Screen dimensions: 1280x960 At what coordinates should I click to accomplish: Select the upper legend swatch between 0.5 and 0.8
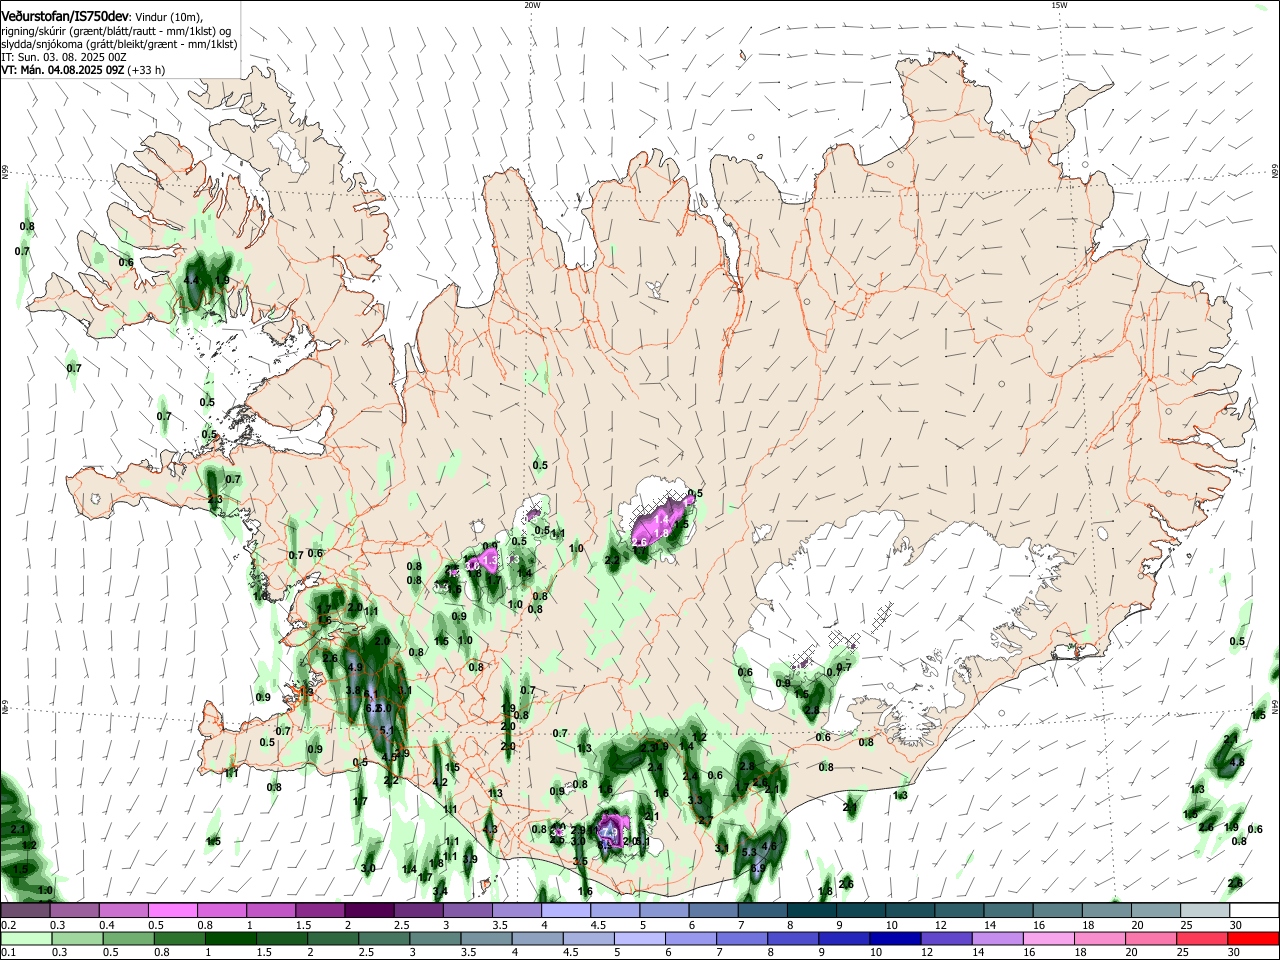(171, 910)
